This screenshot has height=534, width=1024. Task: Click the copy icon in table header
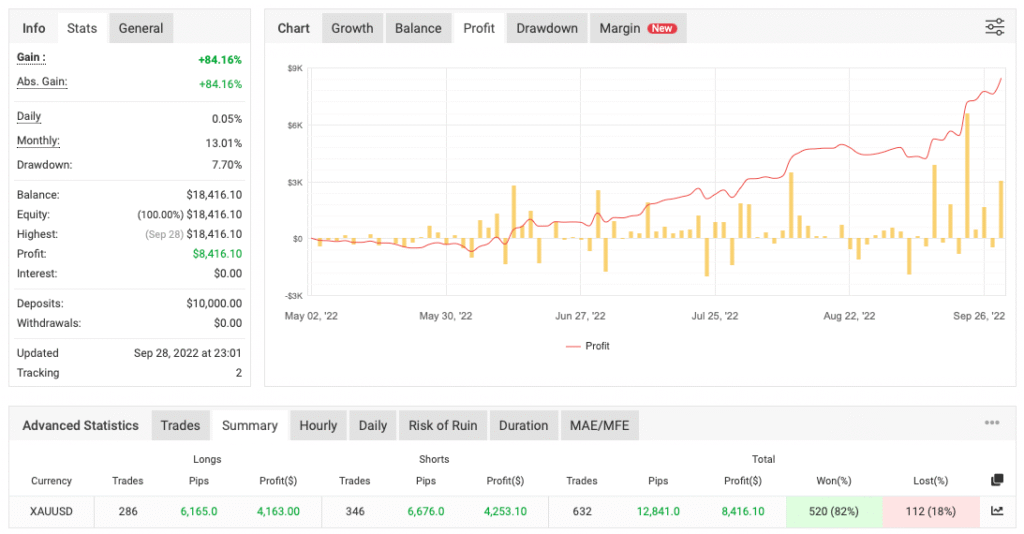(996, 481)
